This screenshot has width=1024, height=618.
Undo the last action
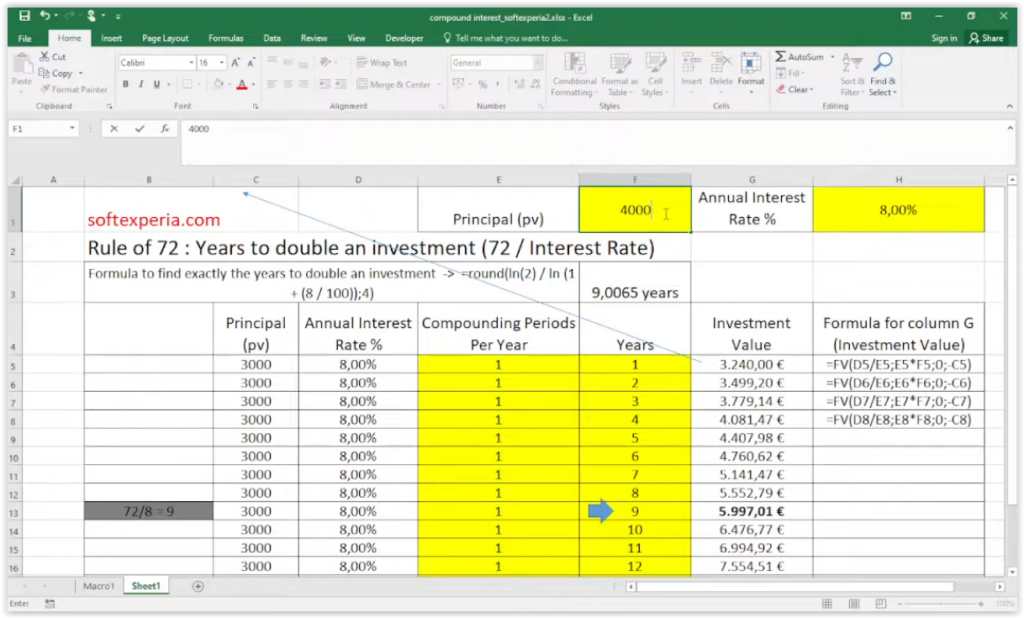[44, 16]
